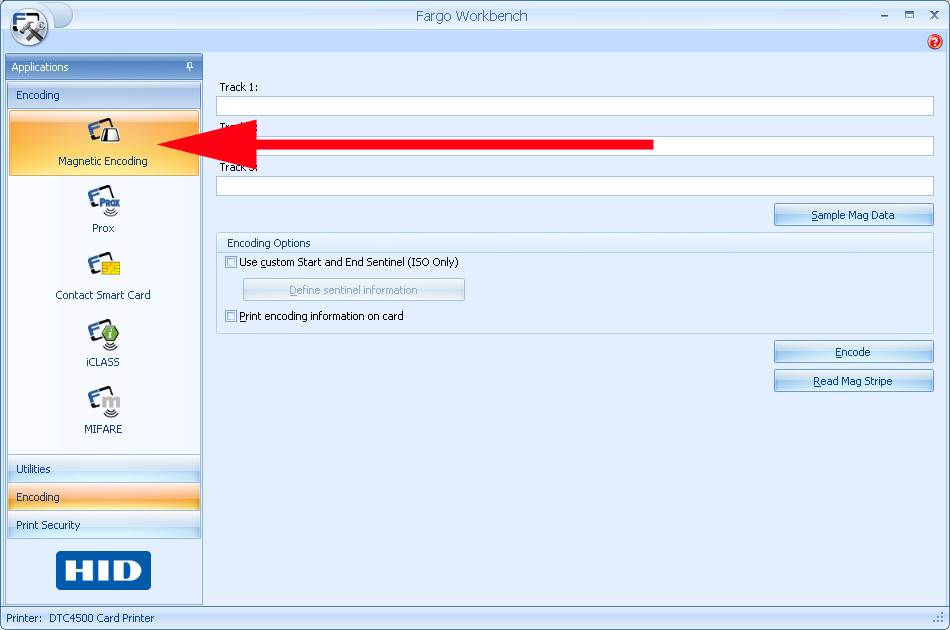Click the Fargo Workbench application logo button

(30, 26)
